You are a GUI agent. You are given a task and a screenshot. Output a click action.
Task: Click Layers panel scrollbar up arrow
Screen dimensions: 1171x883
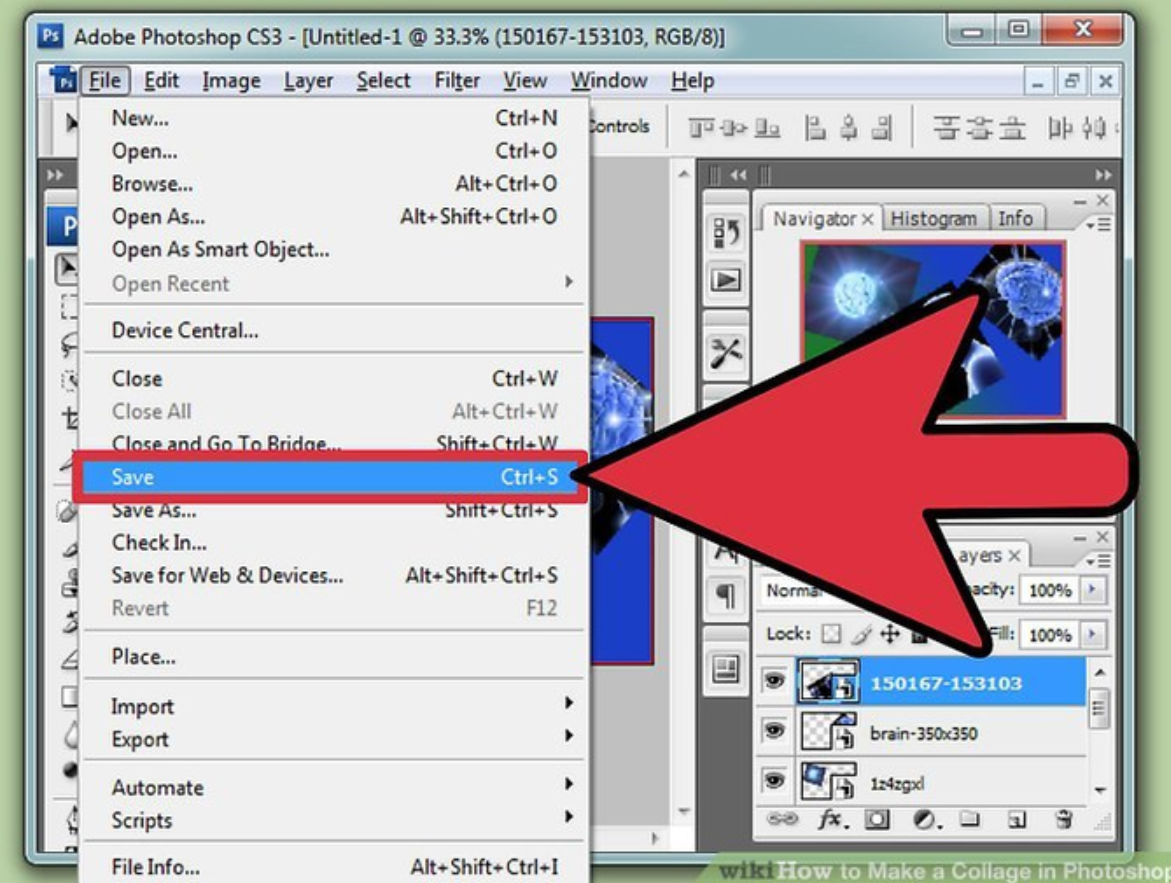click(x=1099, y=672)
